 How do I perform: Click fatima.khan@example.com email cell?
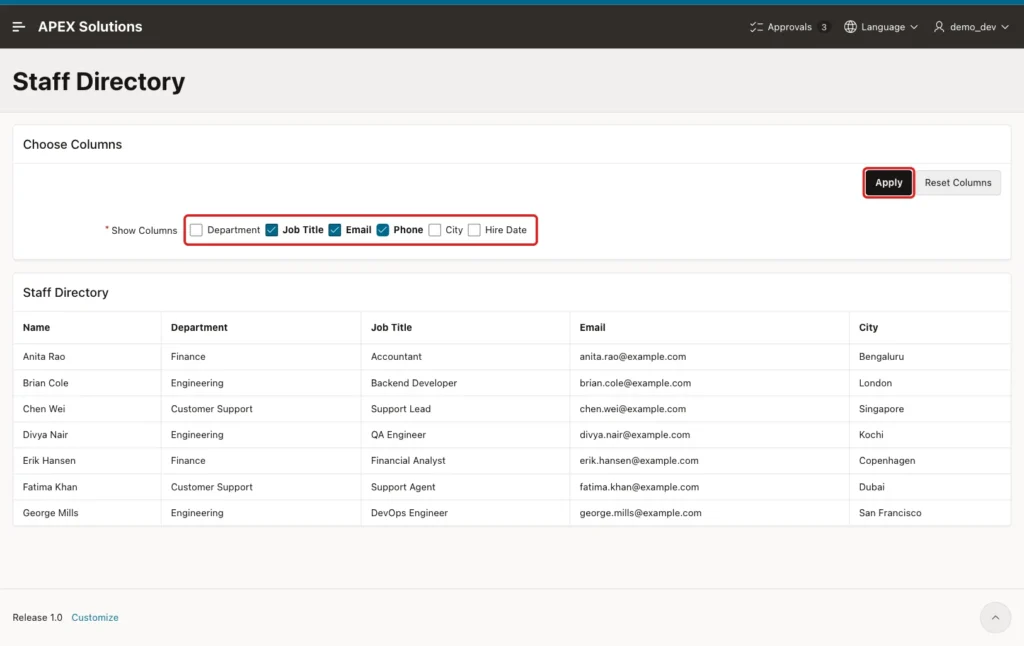click(709, 487)
